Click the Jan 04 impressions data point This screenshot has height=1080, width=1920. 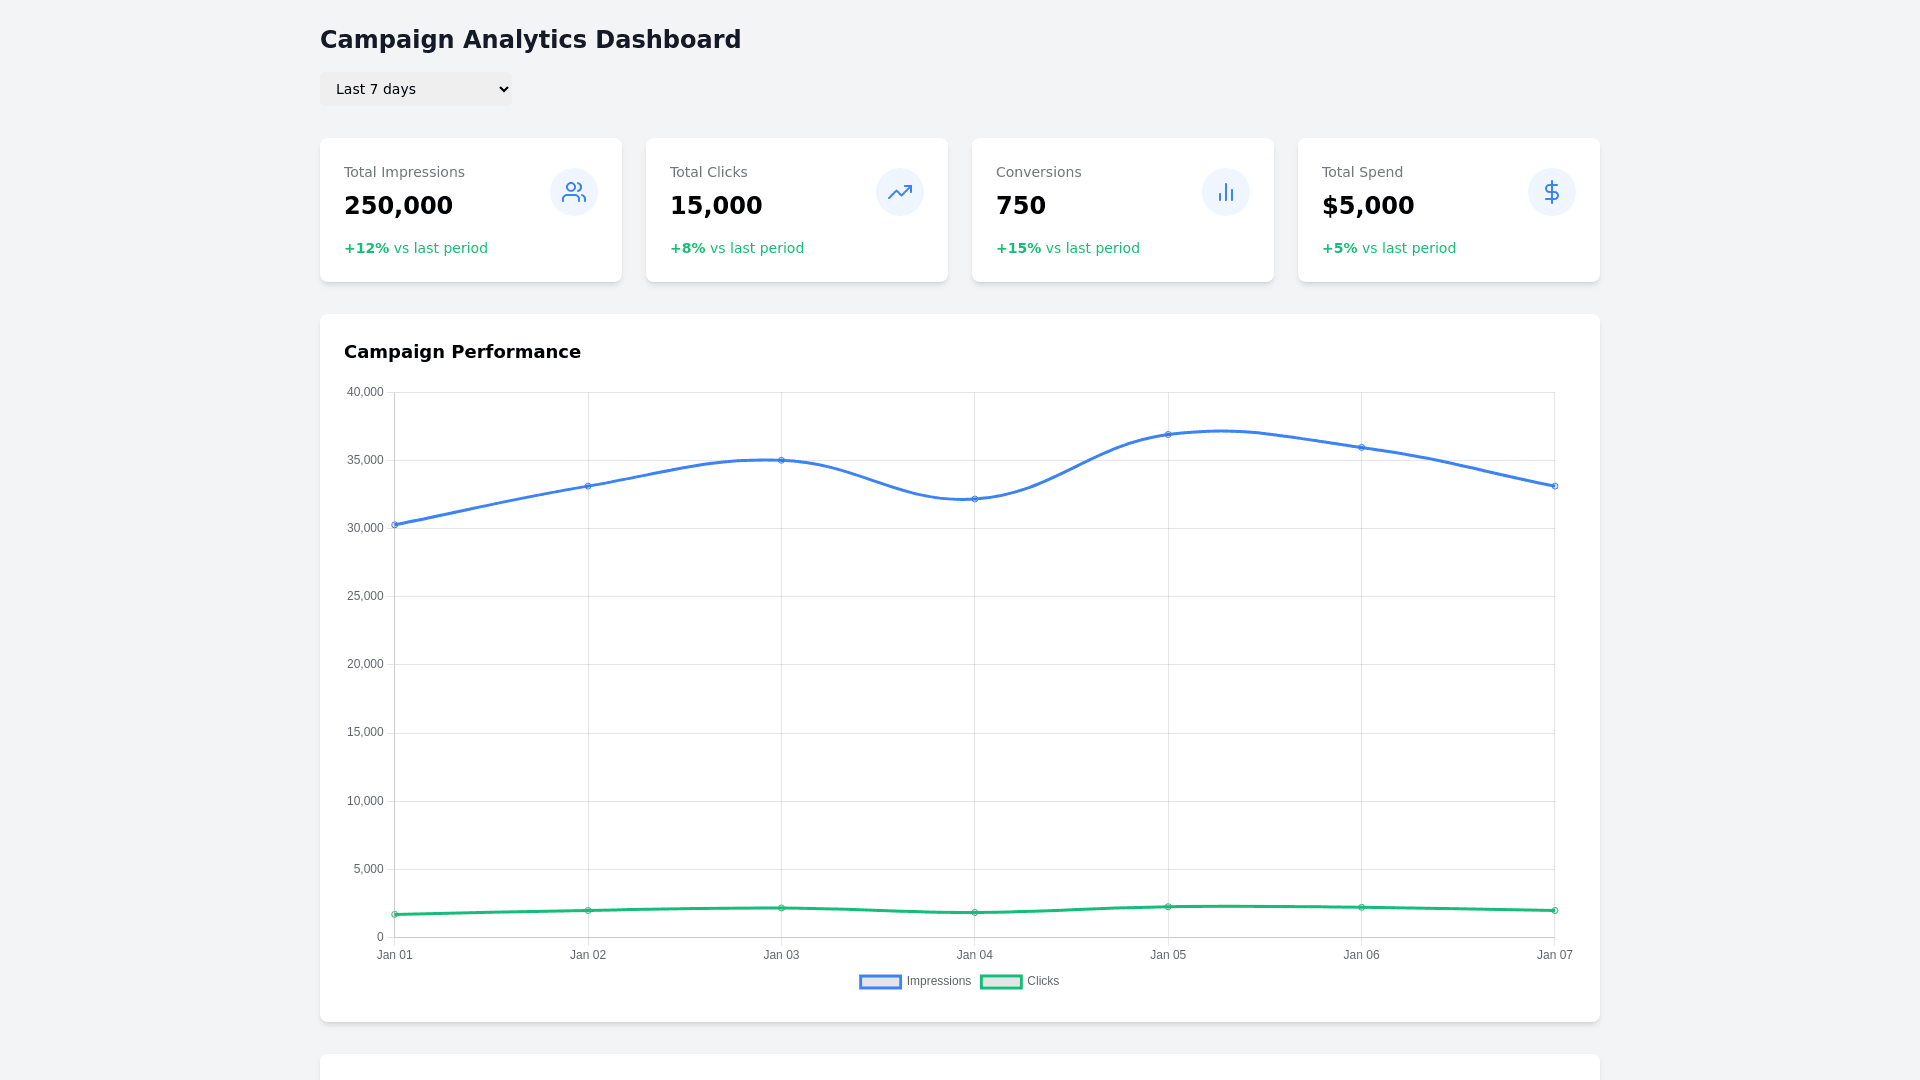pyautogui.click(x=975, y=499)
